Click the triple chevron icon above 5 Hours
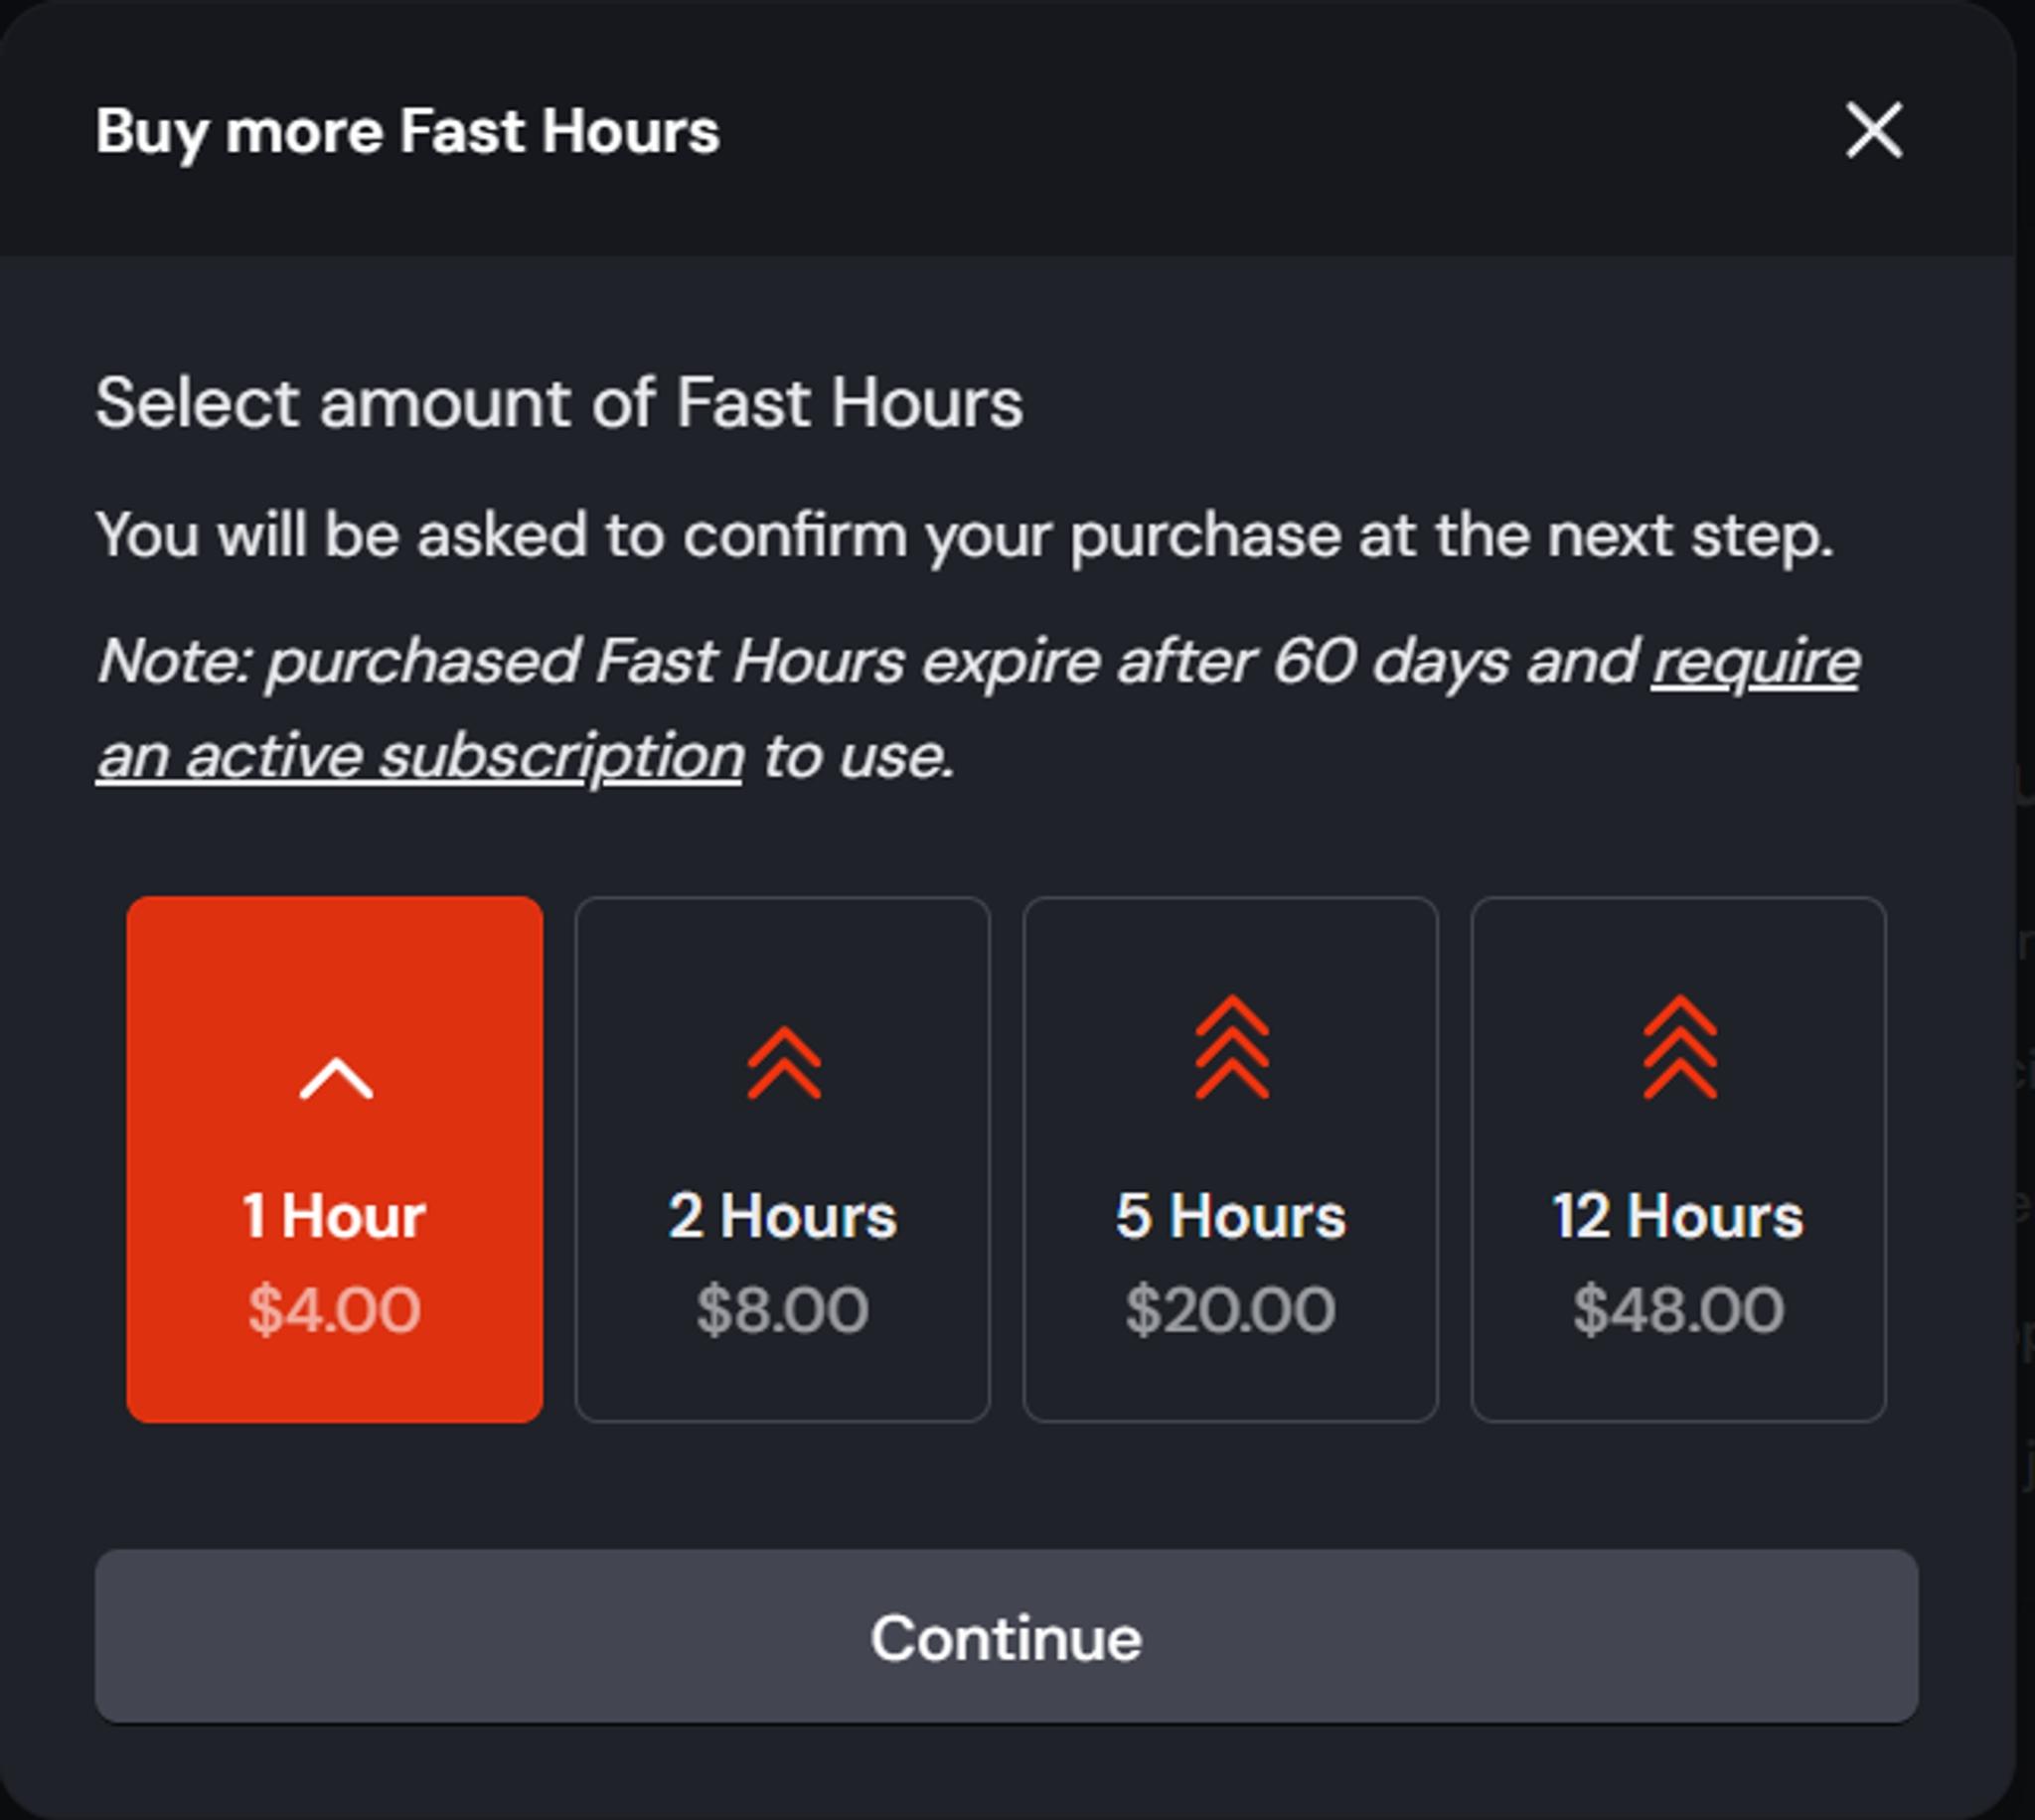The height and width of the screenshot is (1820, 2035). coord(1232,1047)
